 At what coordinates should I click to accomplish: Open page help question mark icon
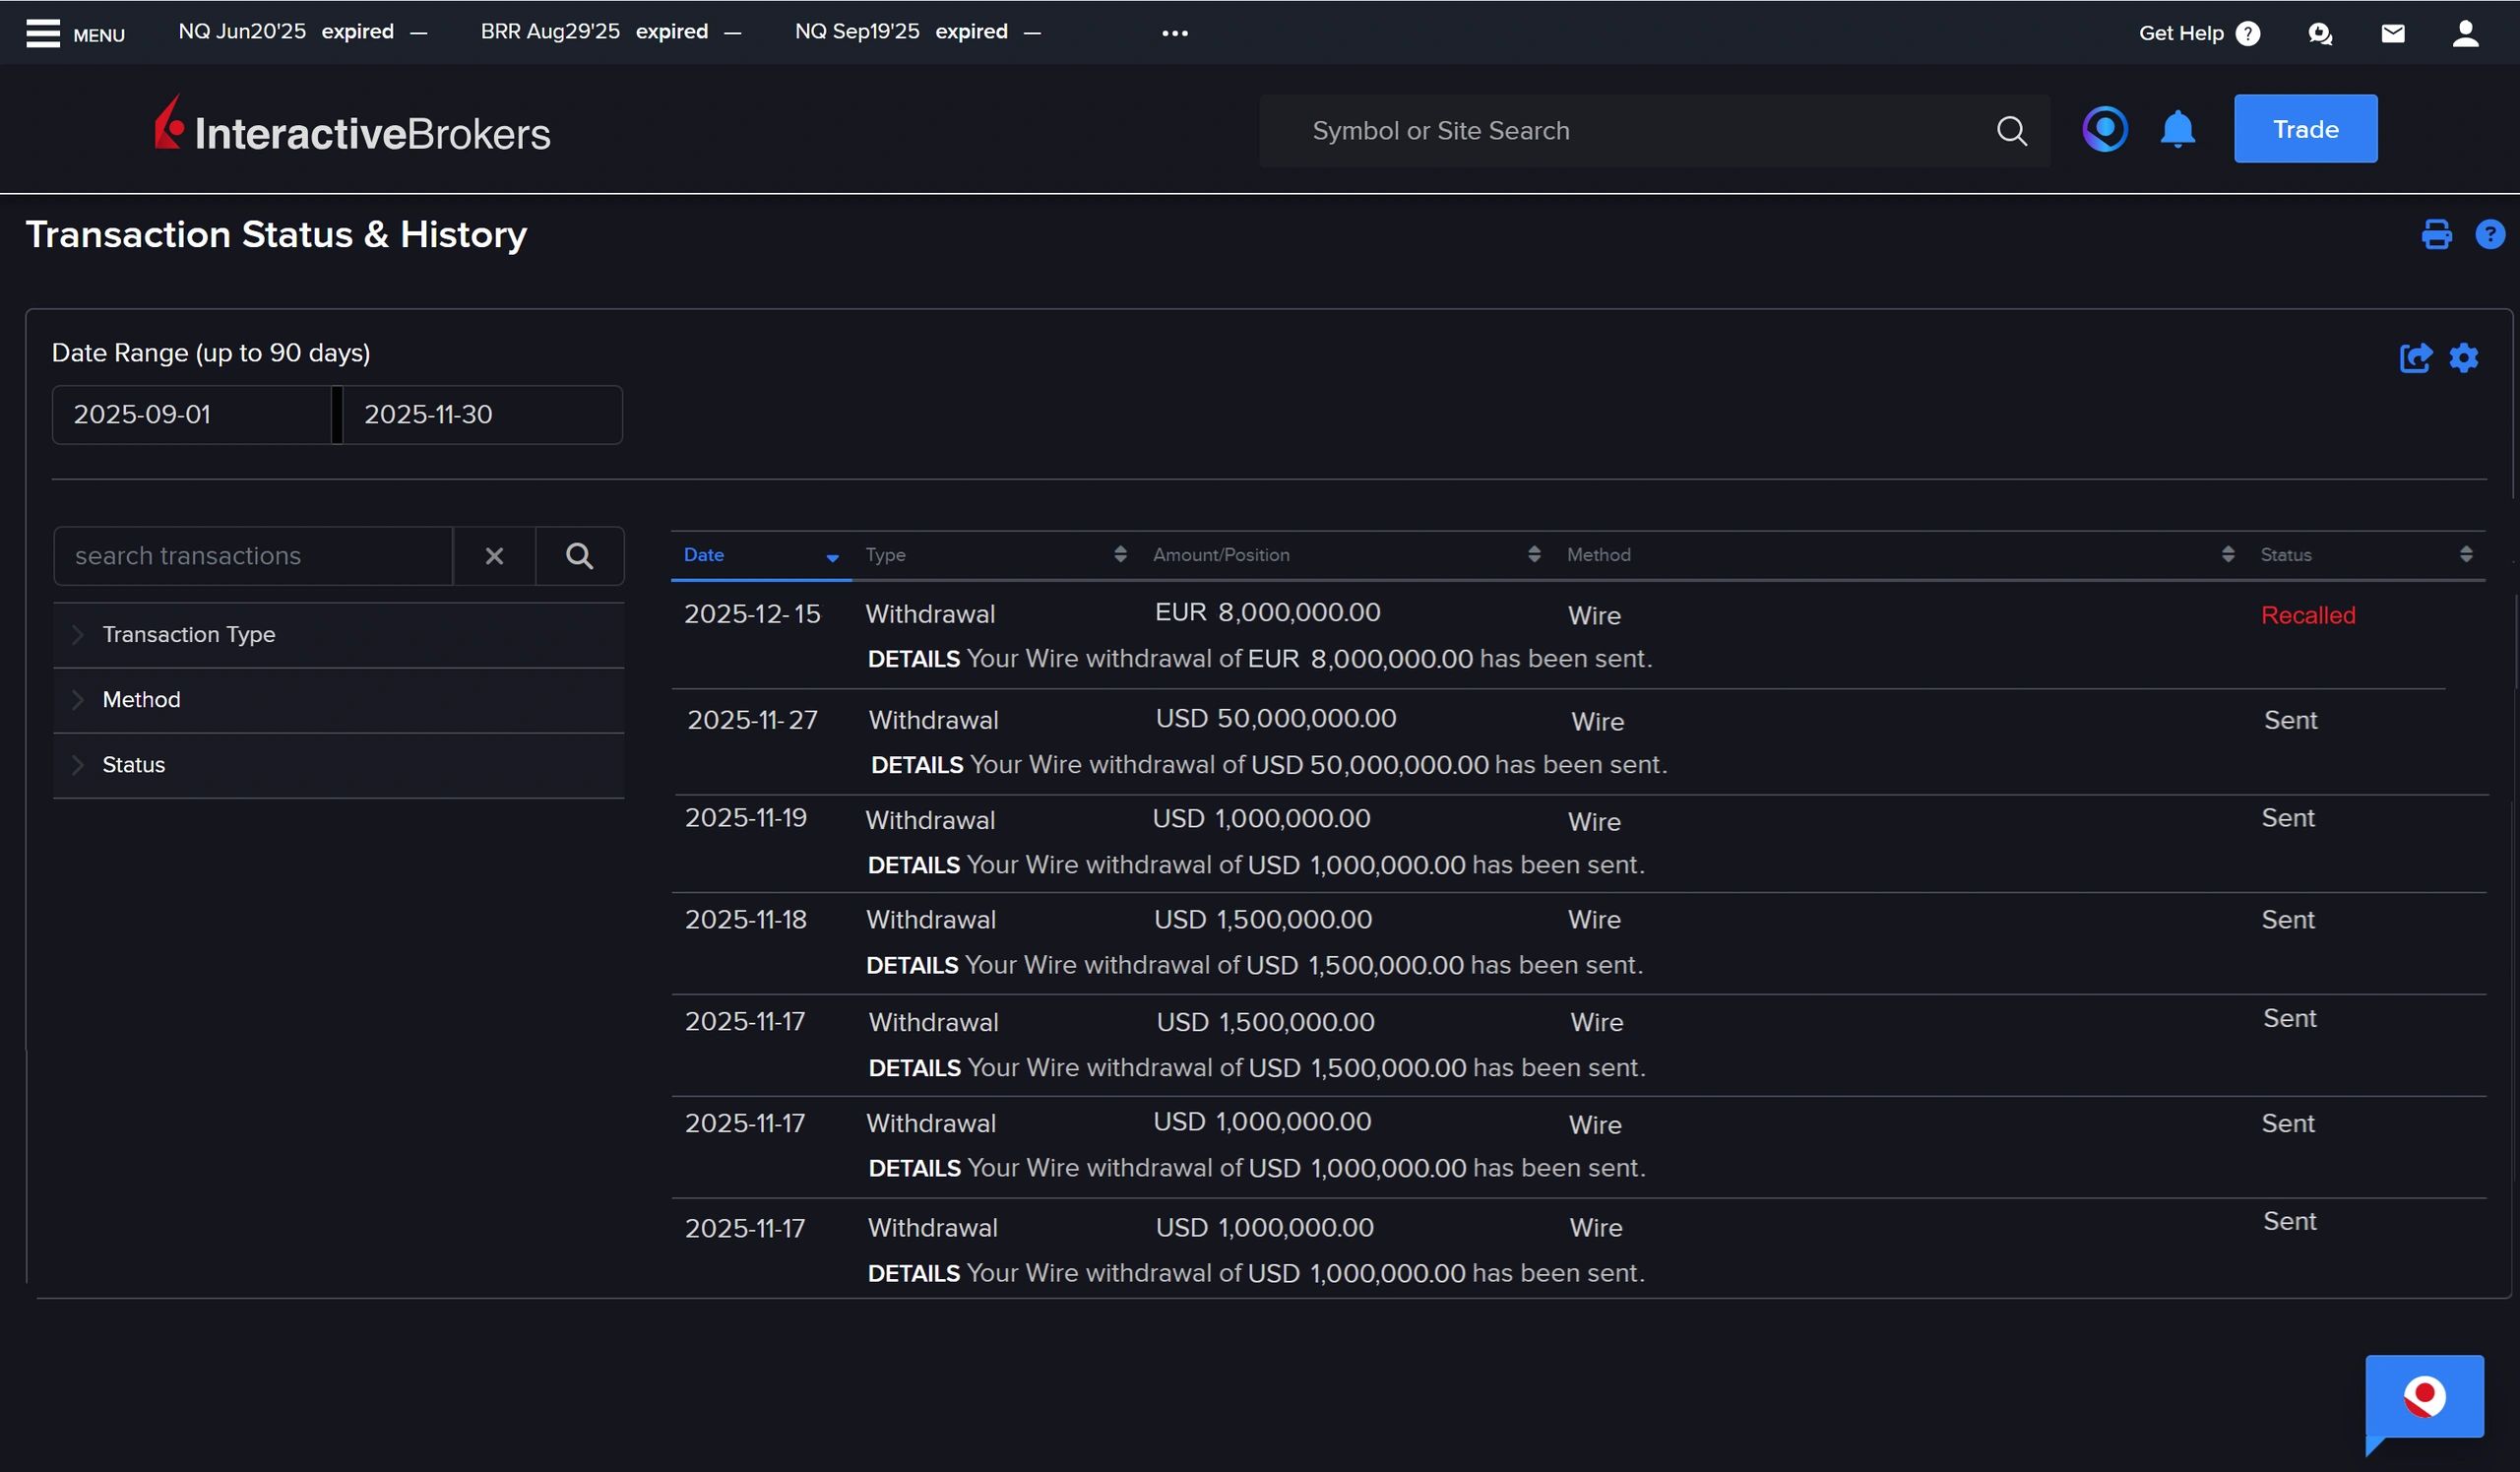click(2489, 234)
